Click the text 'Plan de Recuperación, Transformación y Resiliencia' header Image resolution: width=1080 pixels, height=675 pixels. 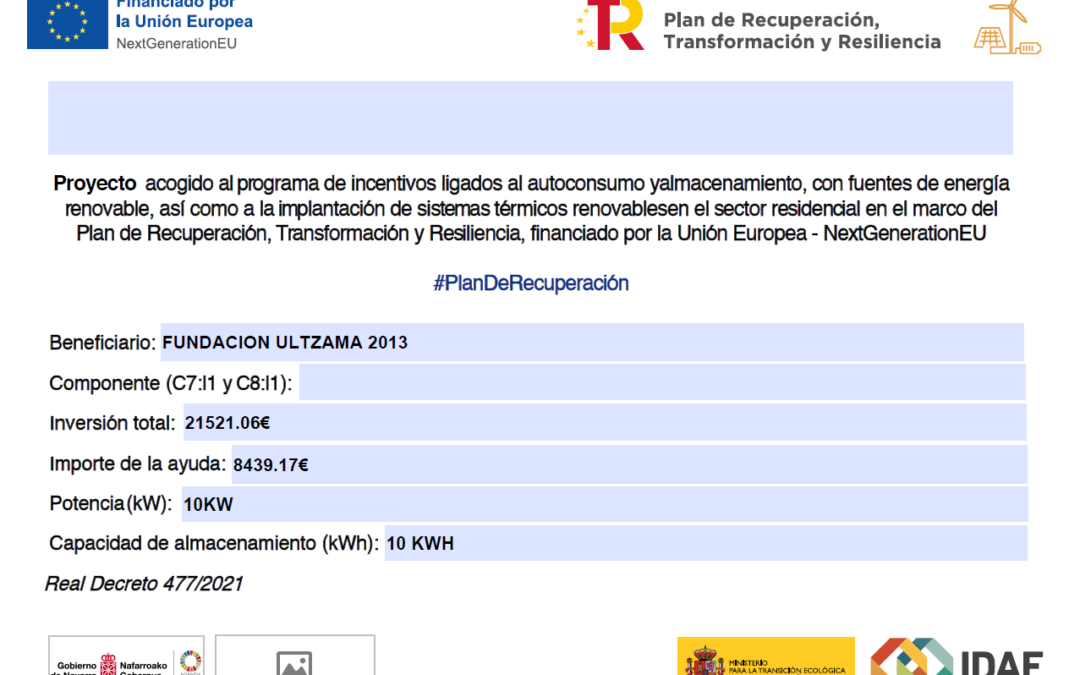click(802, 31)
